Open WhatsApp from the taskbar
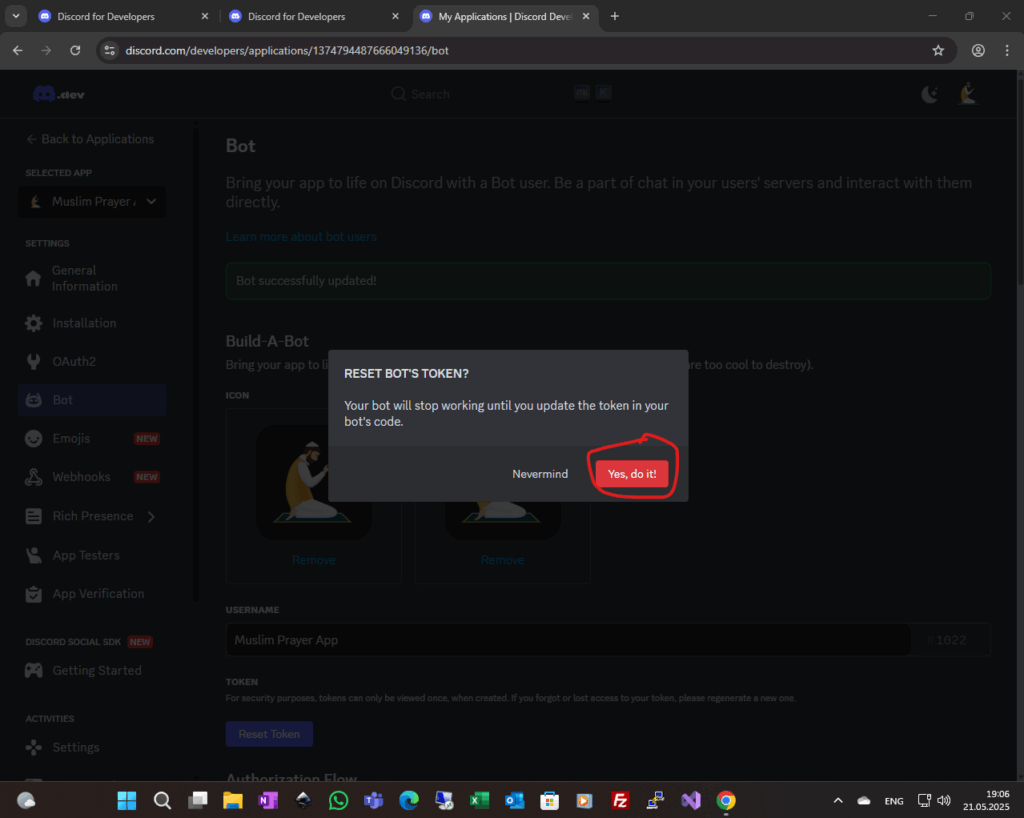The width and height of the screenshot is (1024, 818). [x=338, y=800]
